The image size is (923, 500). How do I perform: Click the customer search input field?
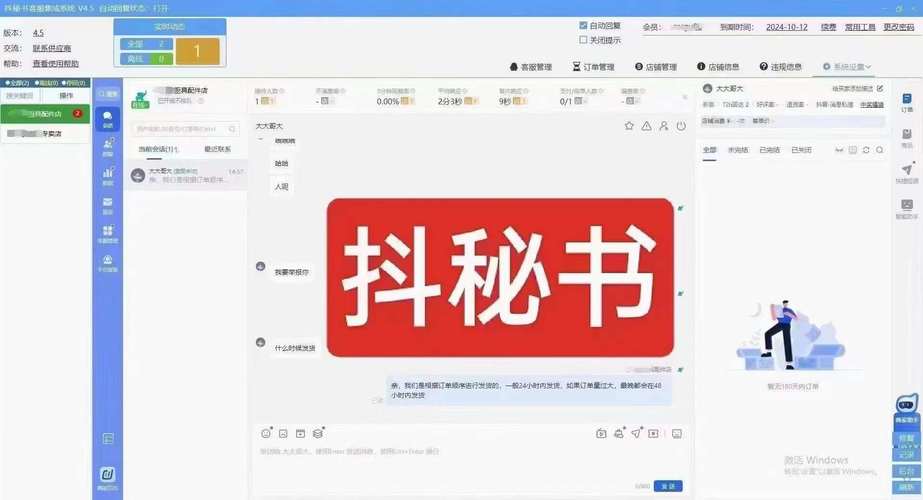pos(185,128)
